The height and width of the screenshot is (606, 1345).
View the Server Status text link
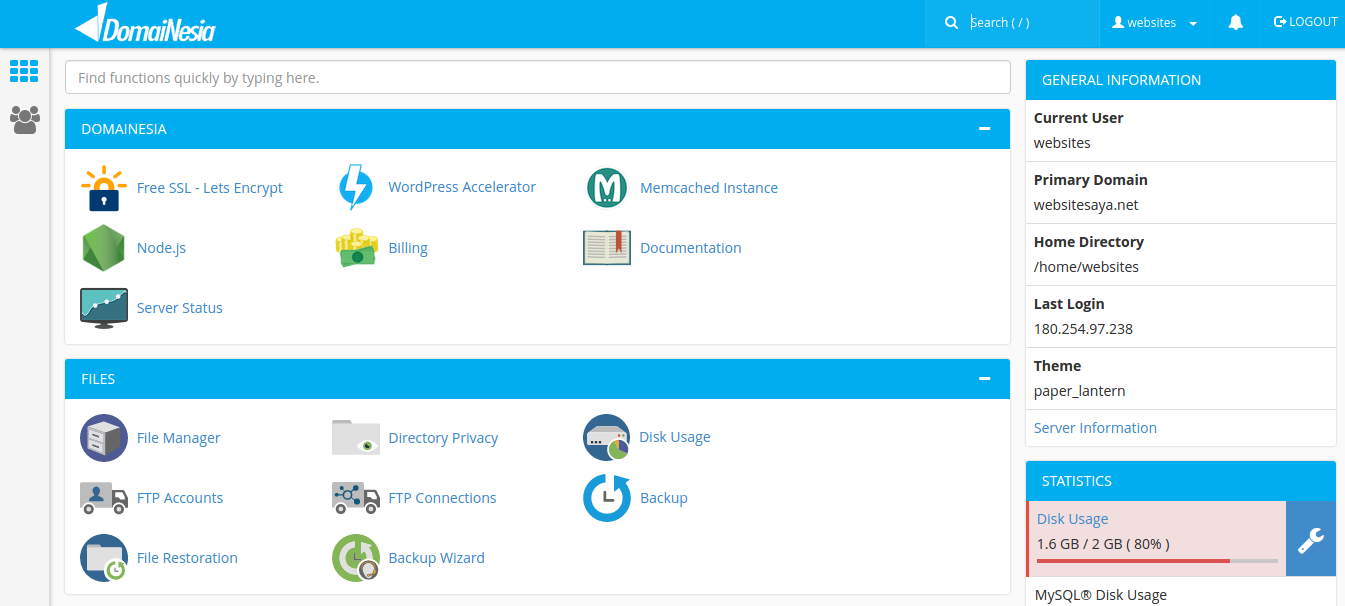coord(180,308)
